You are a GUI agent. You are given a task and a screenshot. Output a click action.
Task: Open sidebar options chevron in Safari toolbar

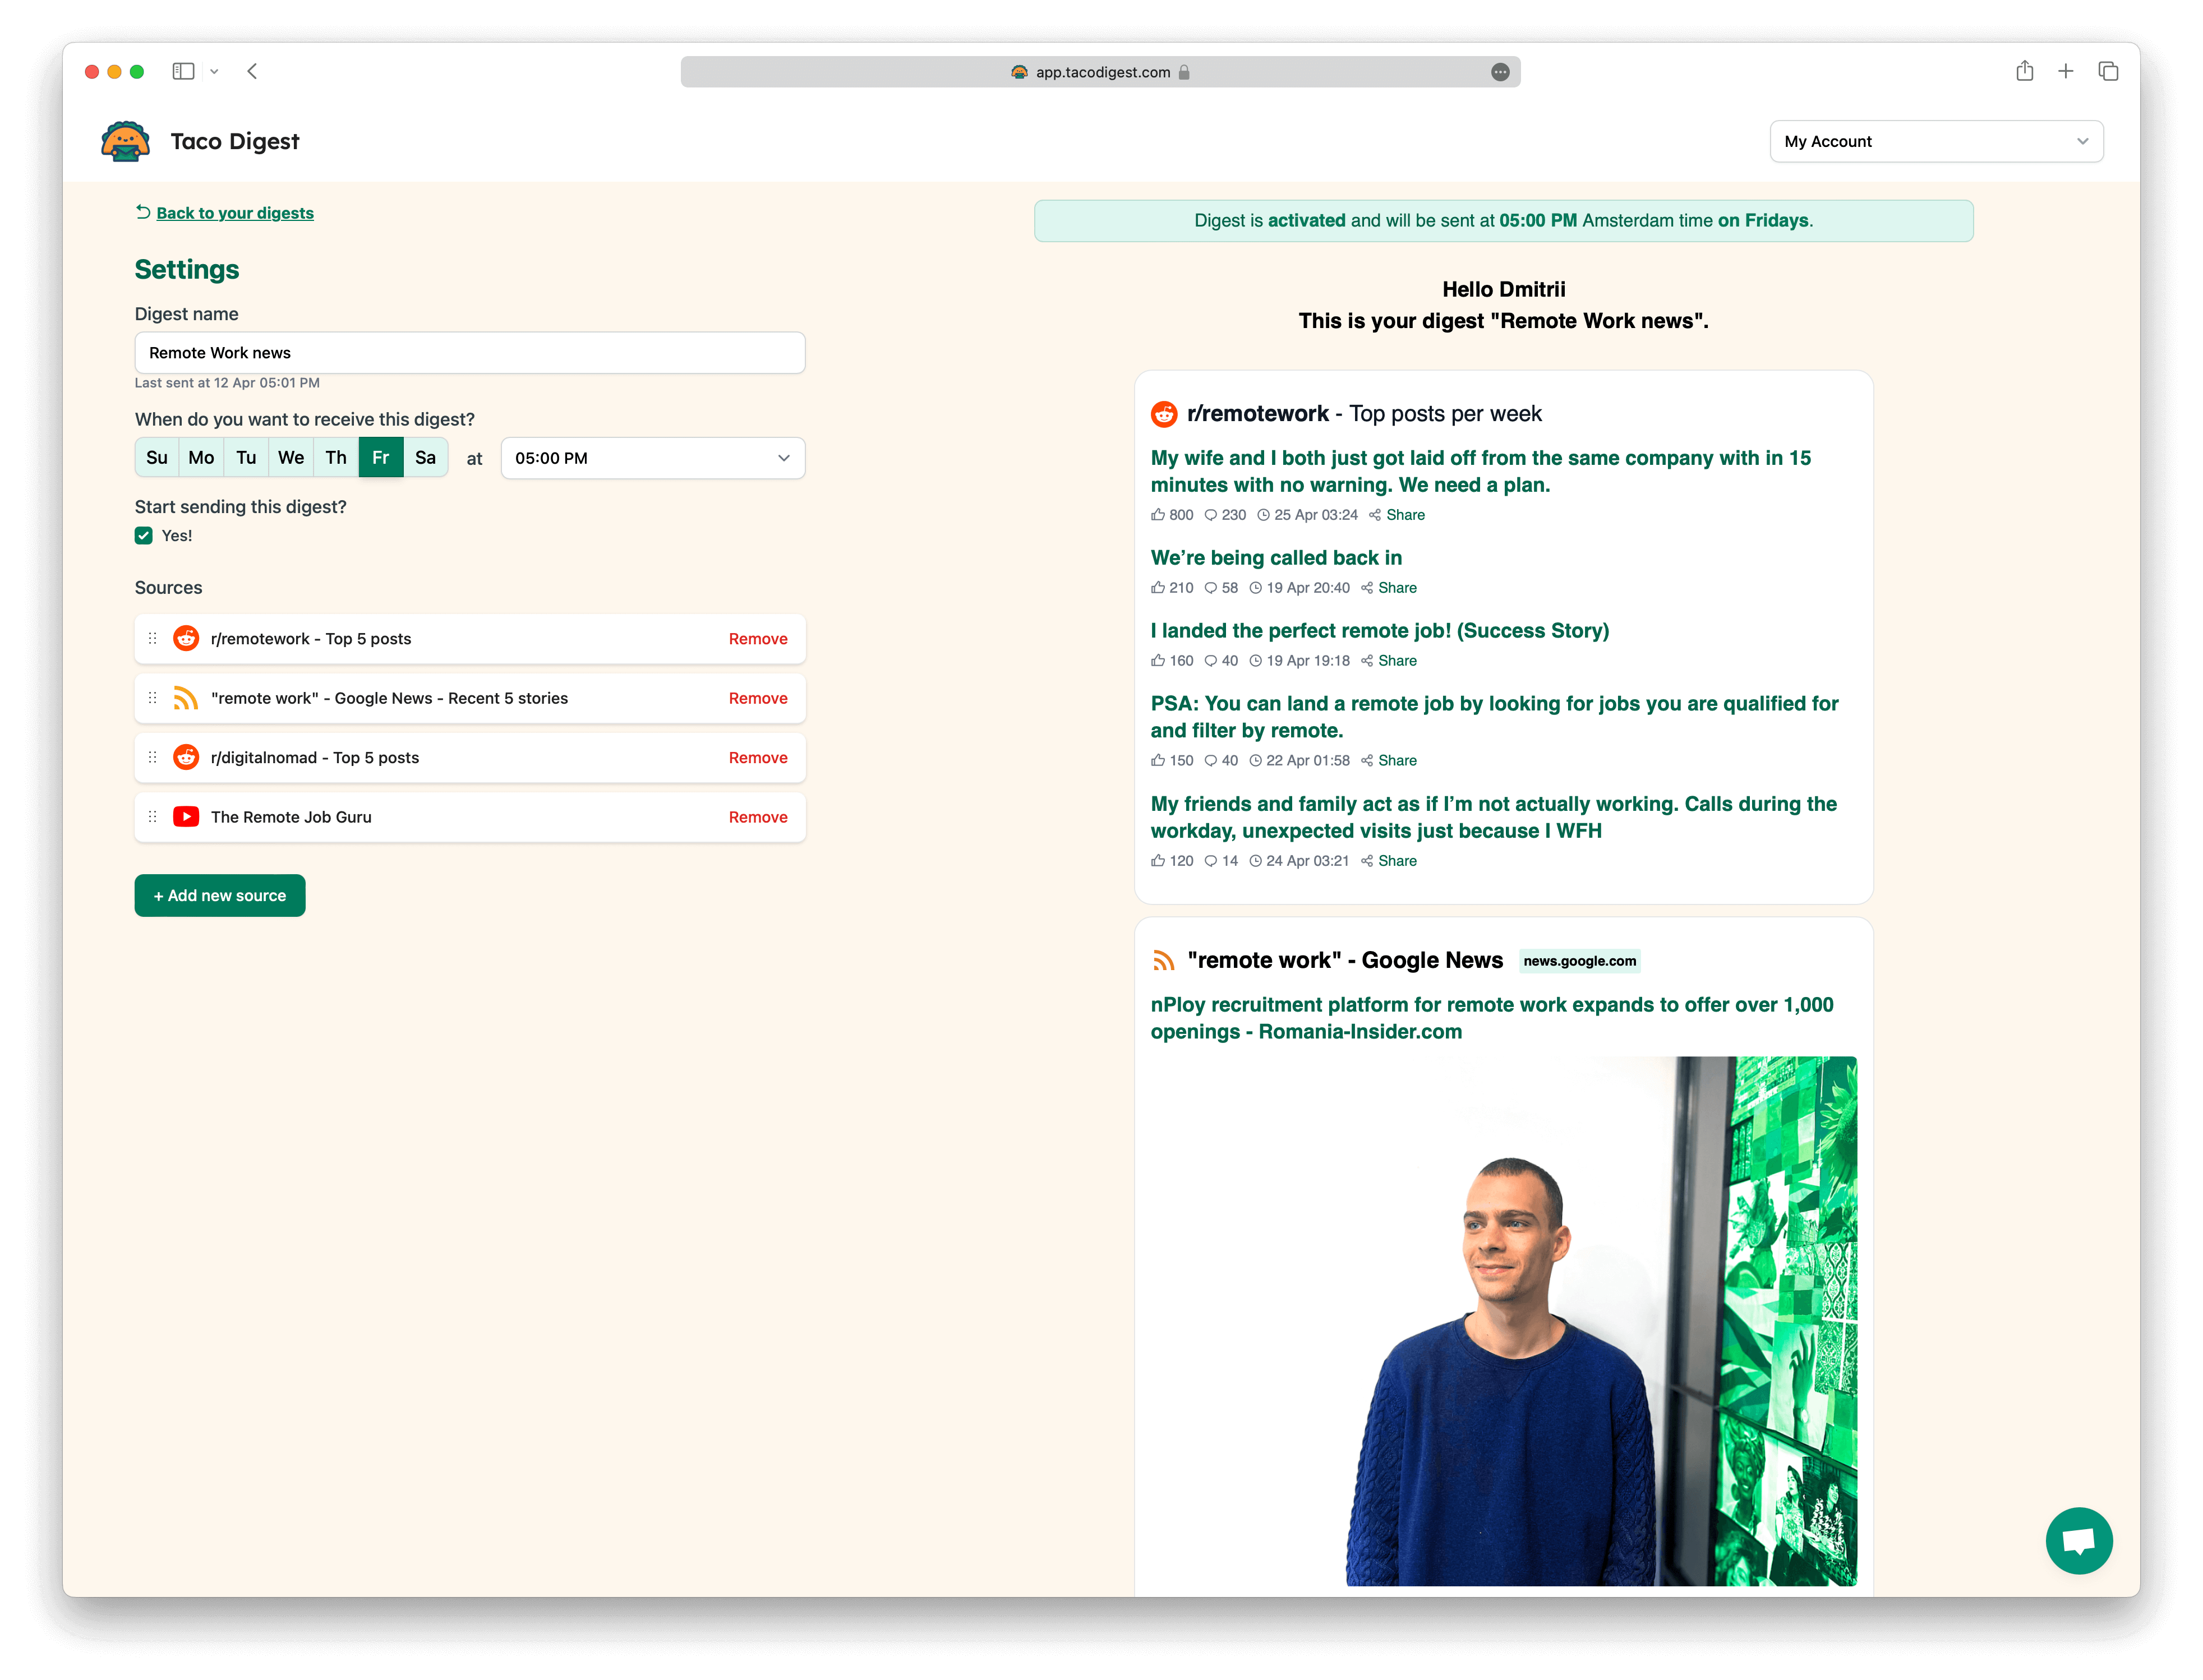(x=214, y=71)
